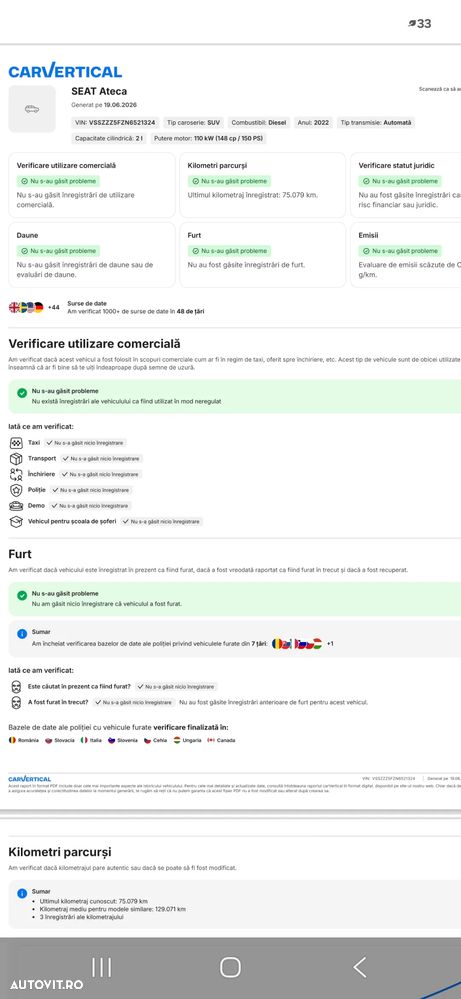Click the Închiriere rental icon

[x=16, y=474]
